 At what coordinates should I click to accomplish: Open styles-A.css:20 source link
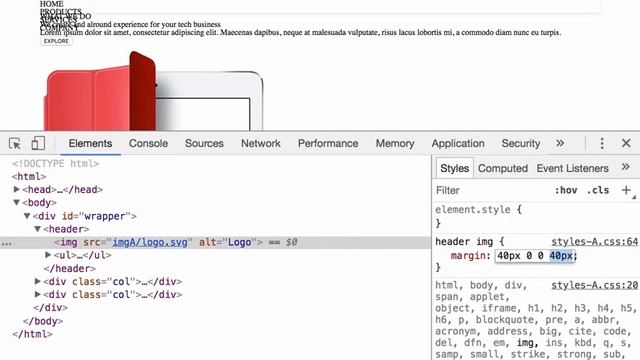594,285
